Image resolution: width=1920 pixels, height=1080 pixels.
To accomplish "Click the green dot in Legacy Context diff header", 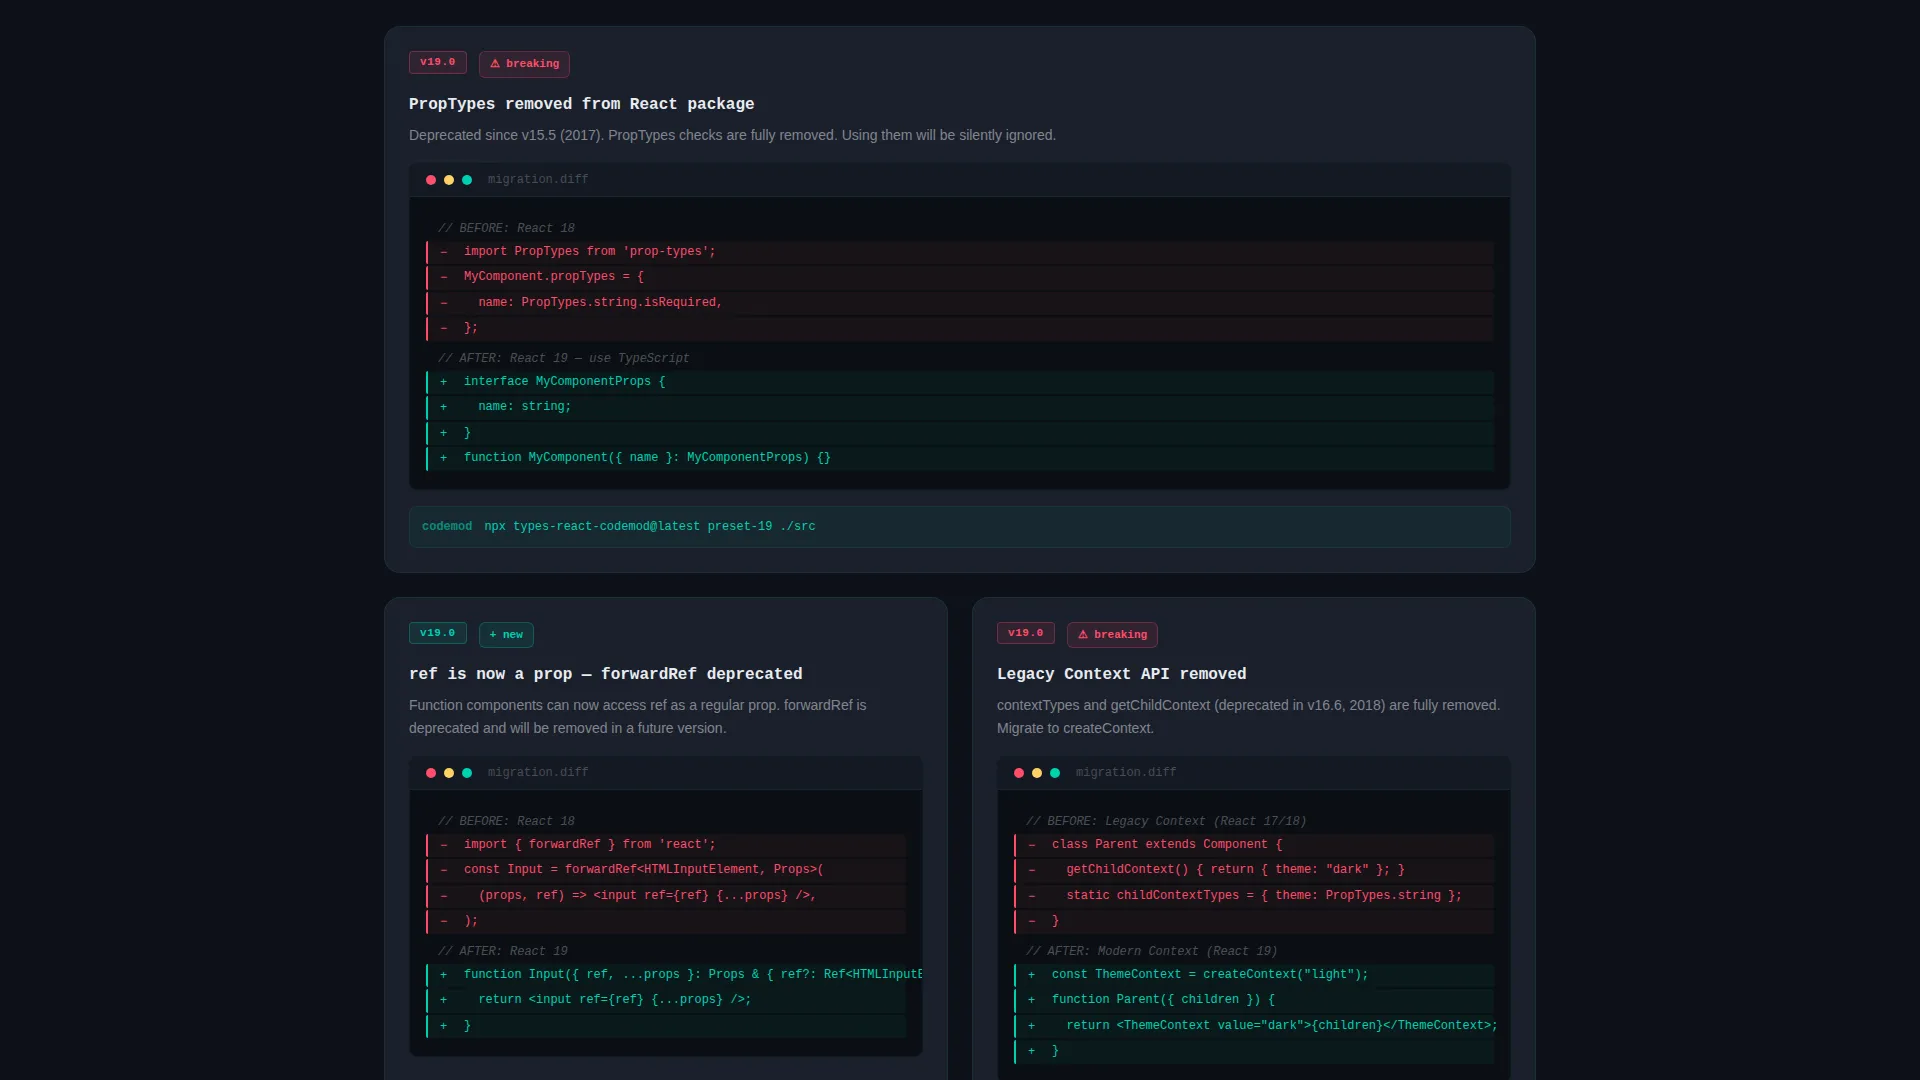I will (x=1055, y=773).
